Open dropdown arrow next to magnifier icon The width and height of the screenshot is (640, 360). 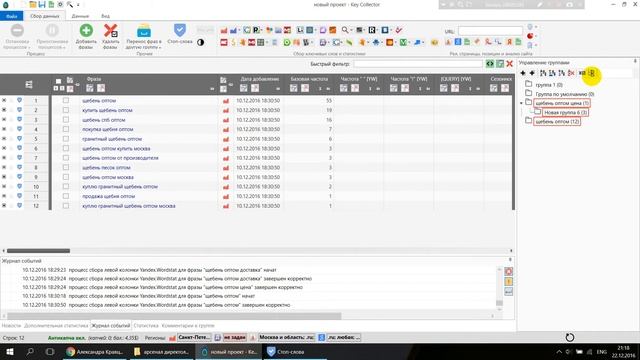pos(351,30)
